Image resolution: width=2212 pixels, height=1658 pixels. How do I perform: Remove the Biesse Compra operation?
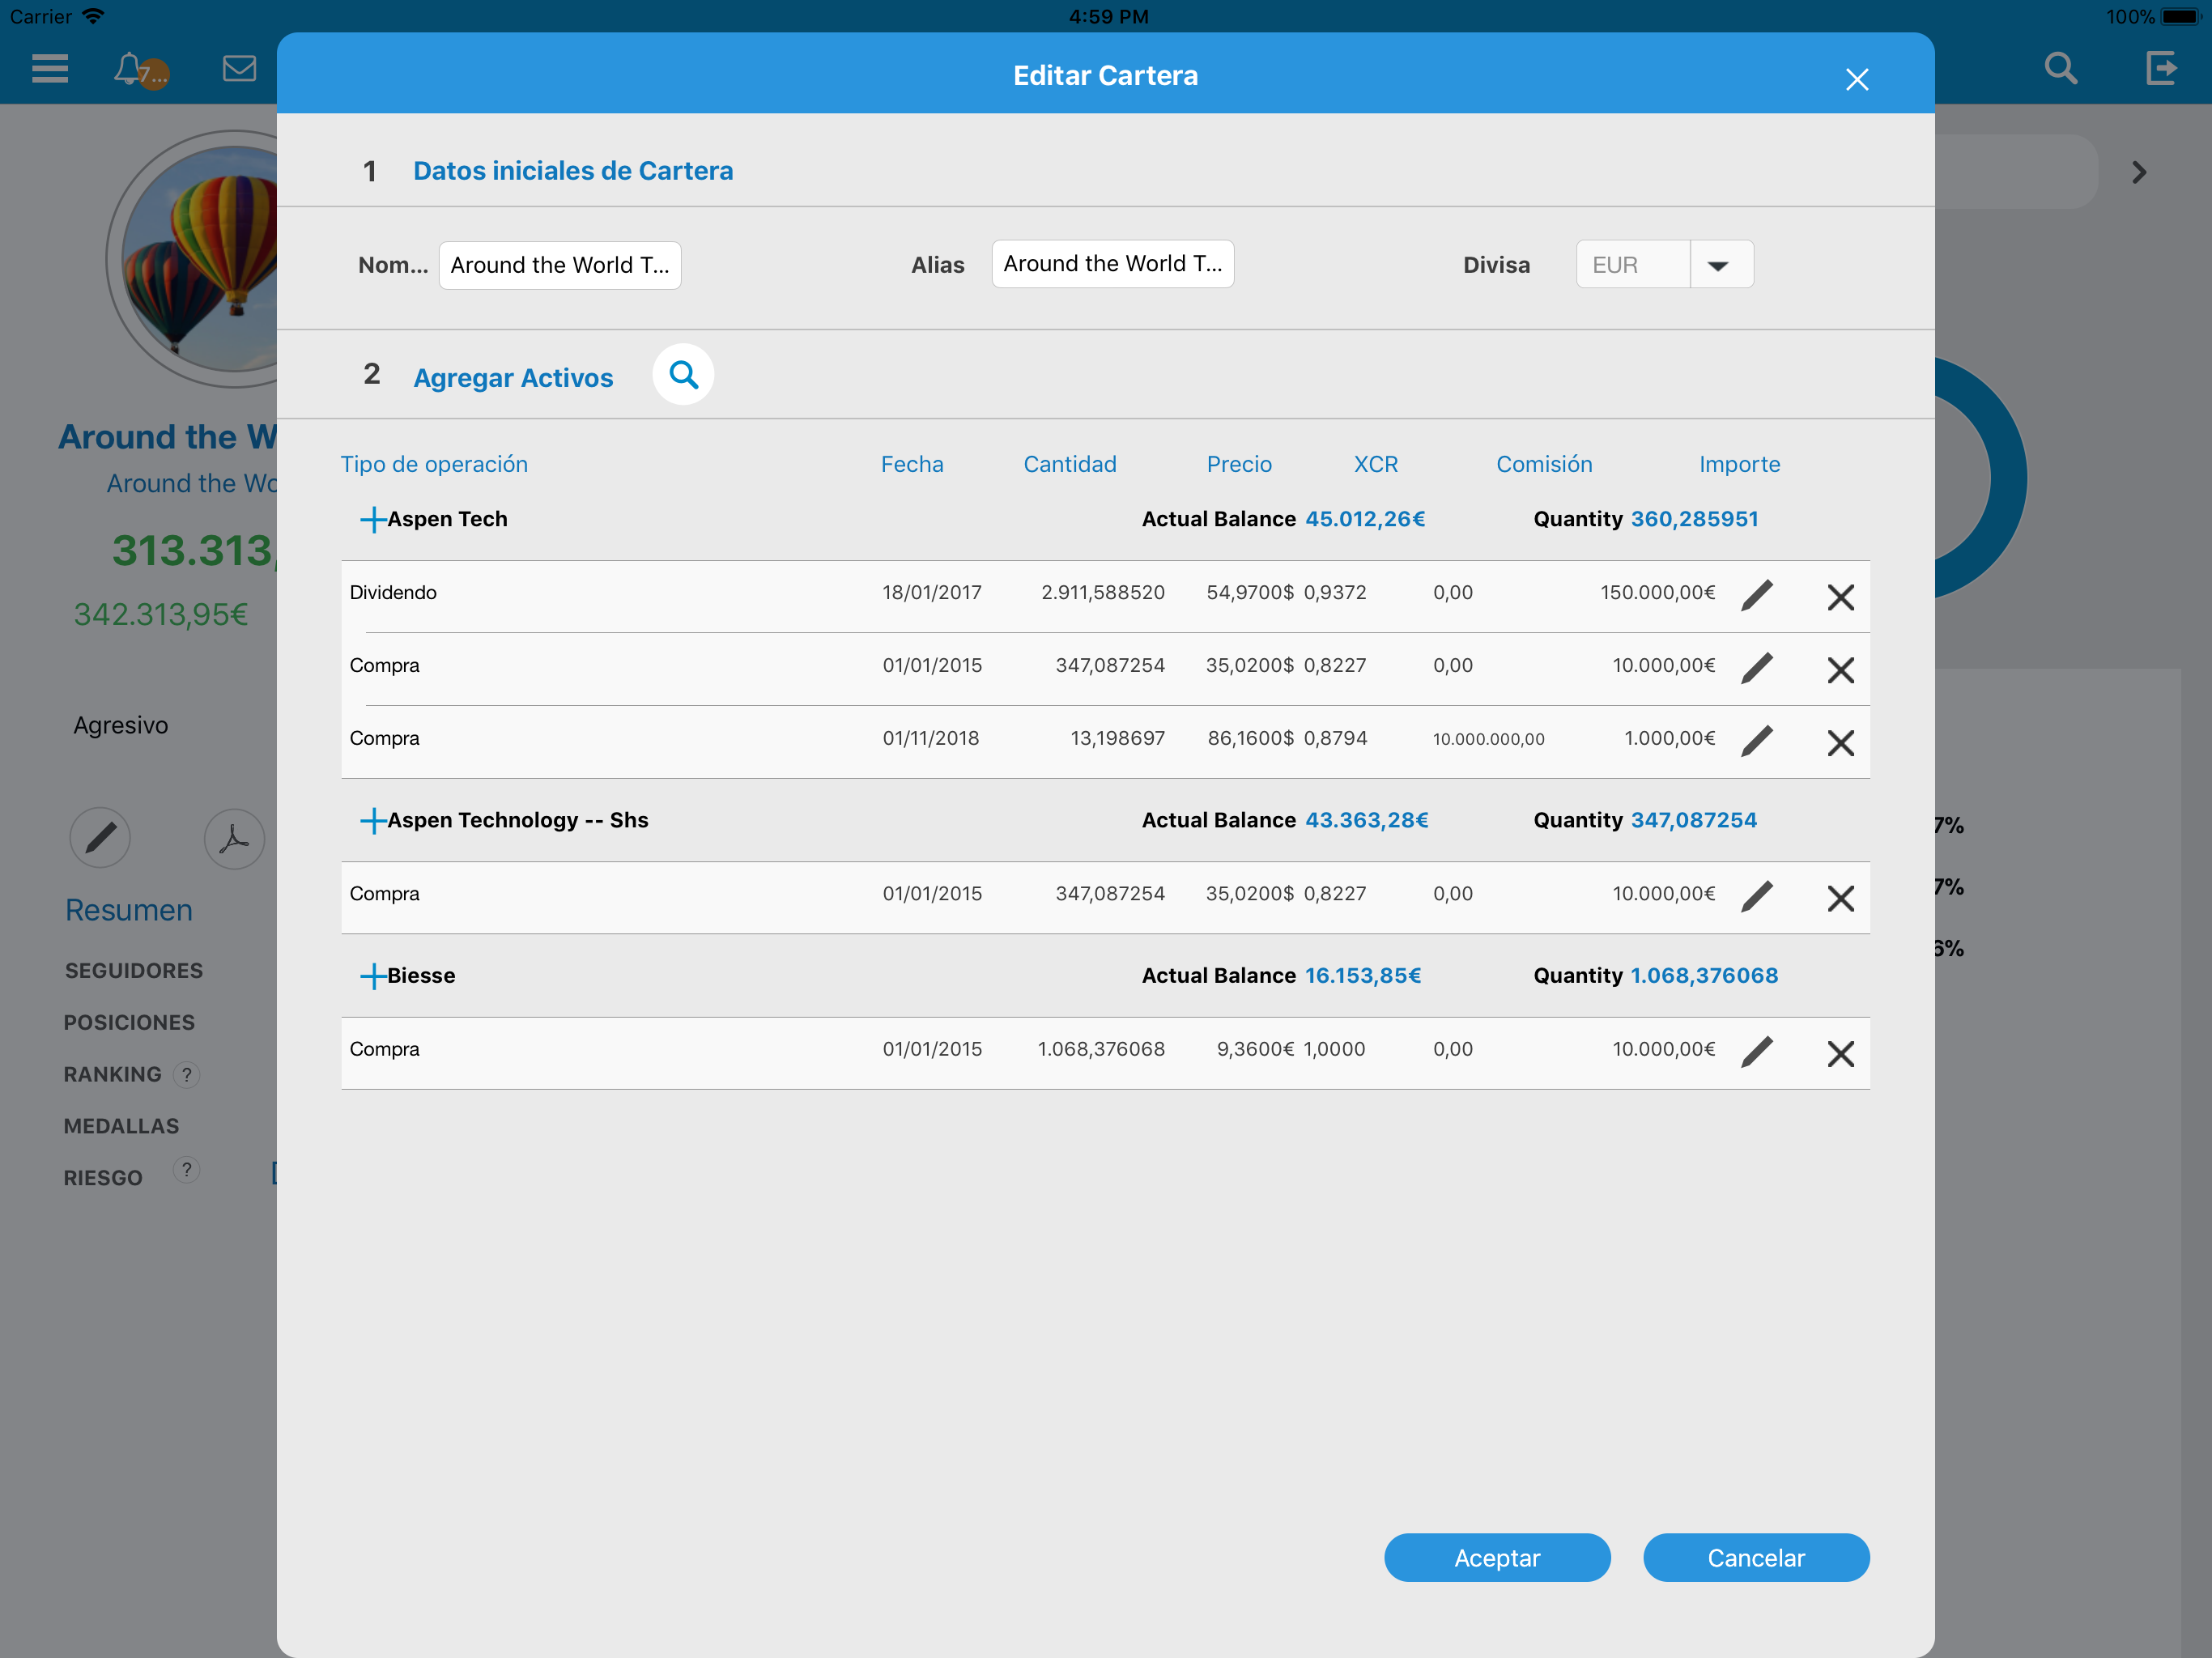coord(1840,1053)
